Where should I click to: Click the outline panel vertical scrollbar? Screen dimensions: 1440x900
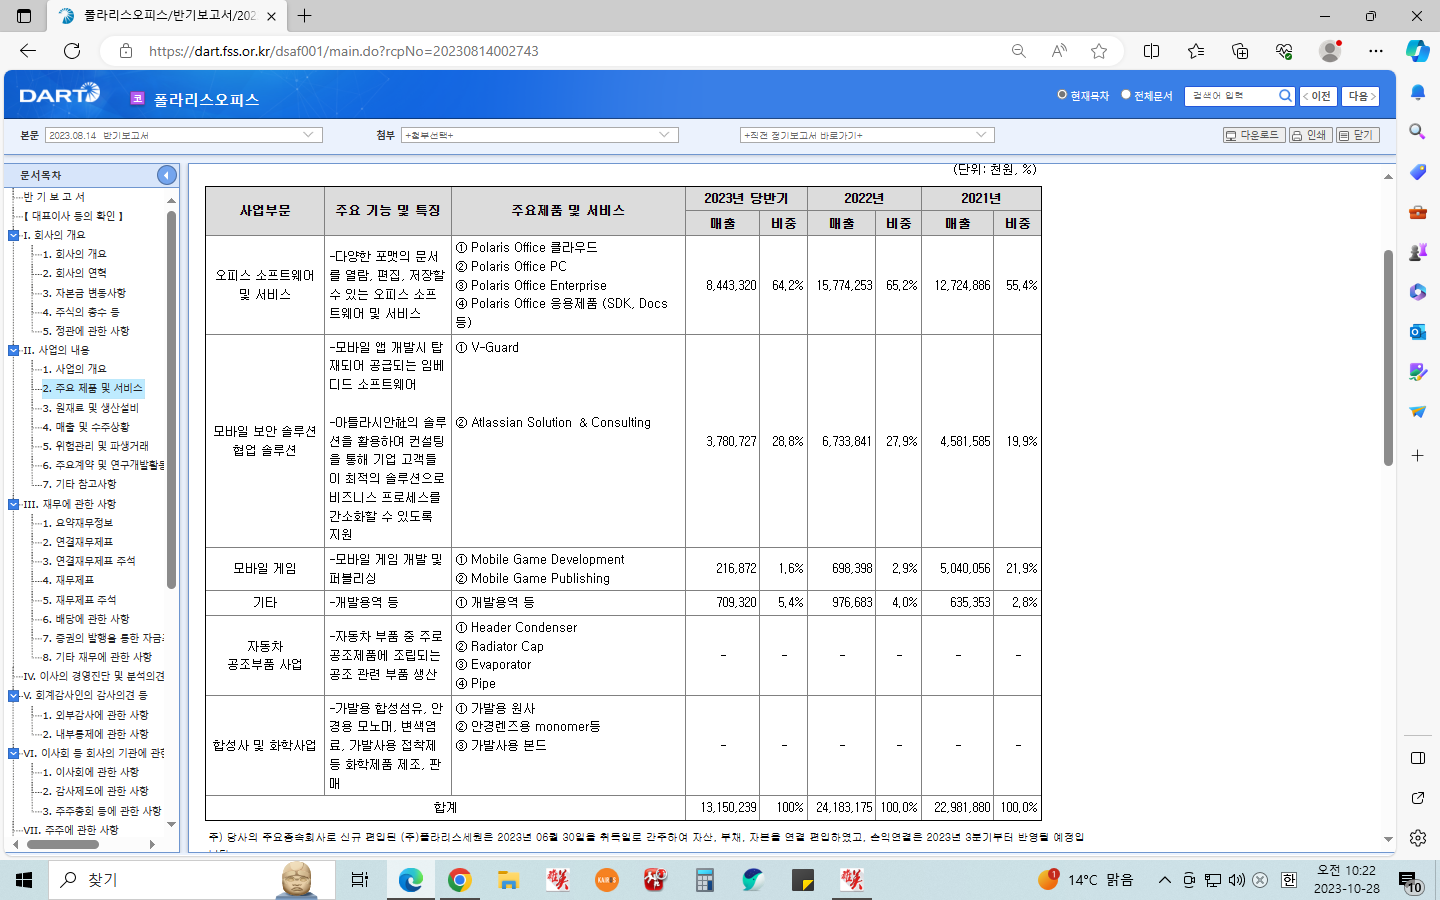[171, 400]
